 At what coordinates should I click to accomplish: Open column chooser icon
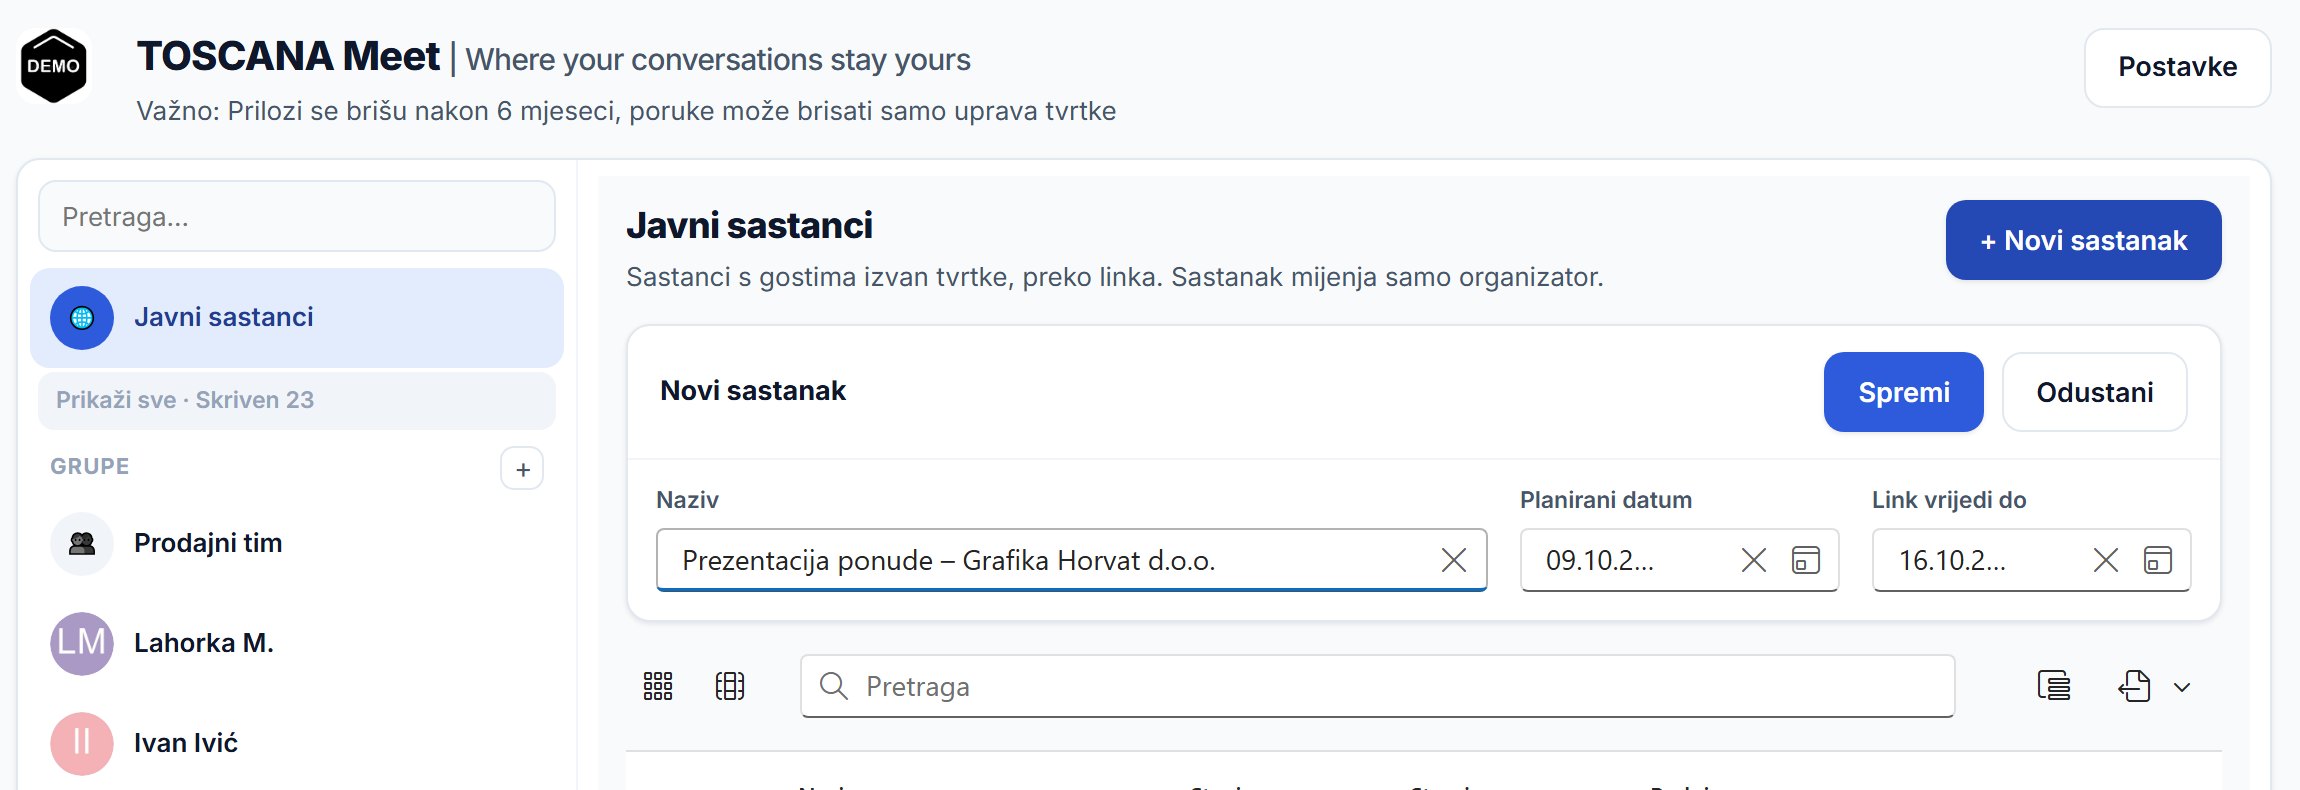coord(730,686)
